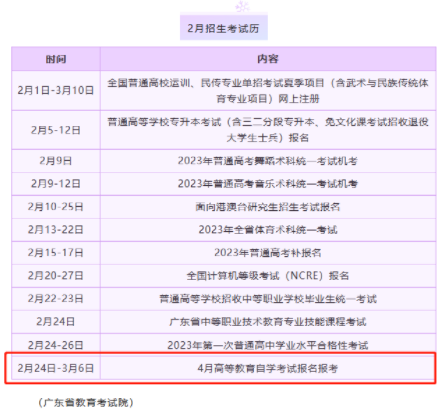Screen dimensions: 442x413
Task: Select the date cell '2月10-25日'
Action: pos(56,207)
